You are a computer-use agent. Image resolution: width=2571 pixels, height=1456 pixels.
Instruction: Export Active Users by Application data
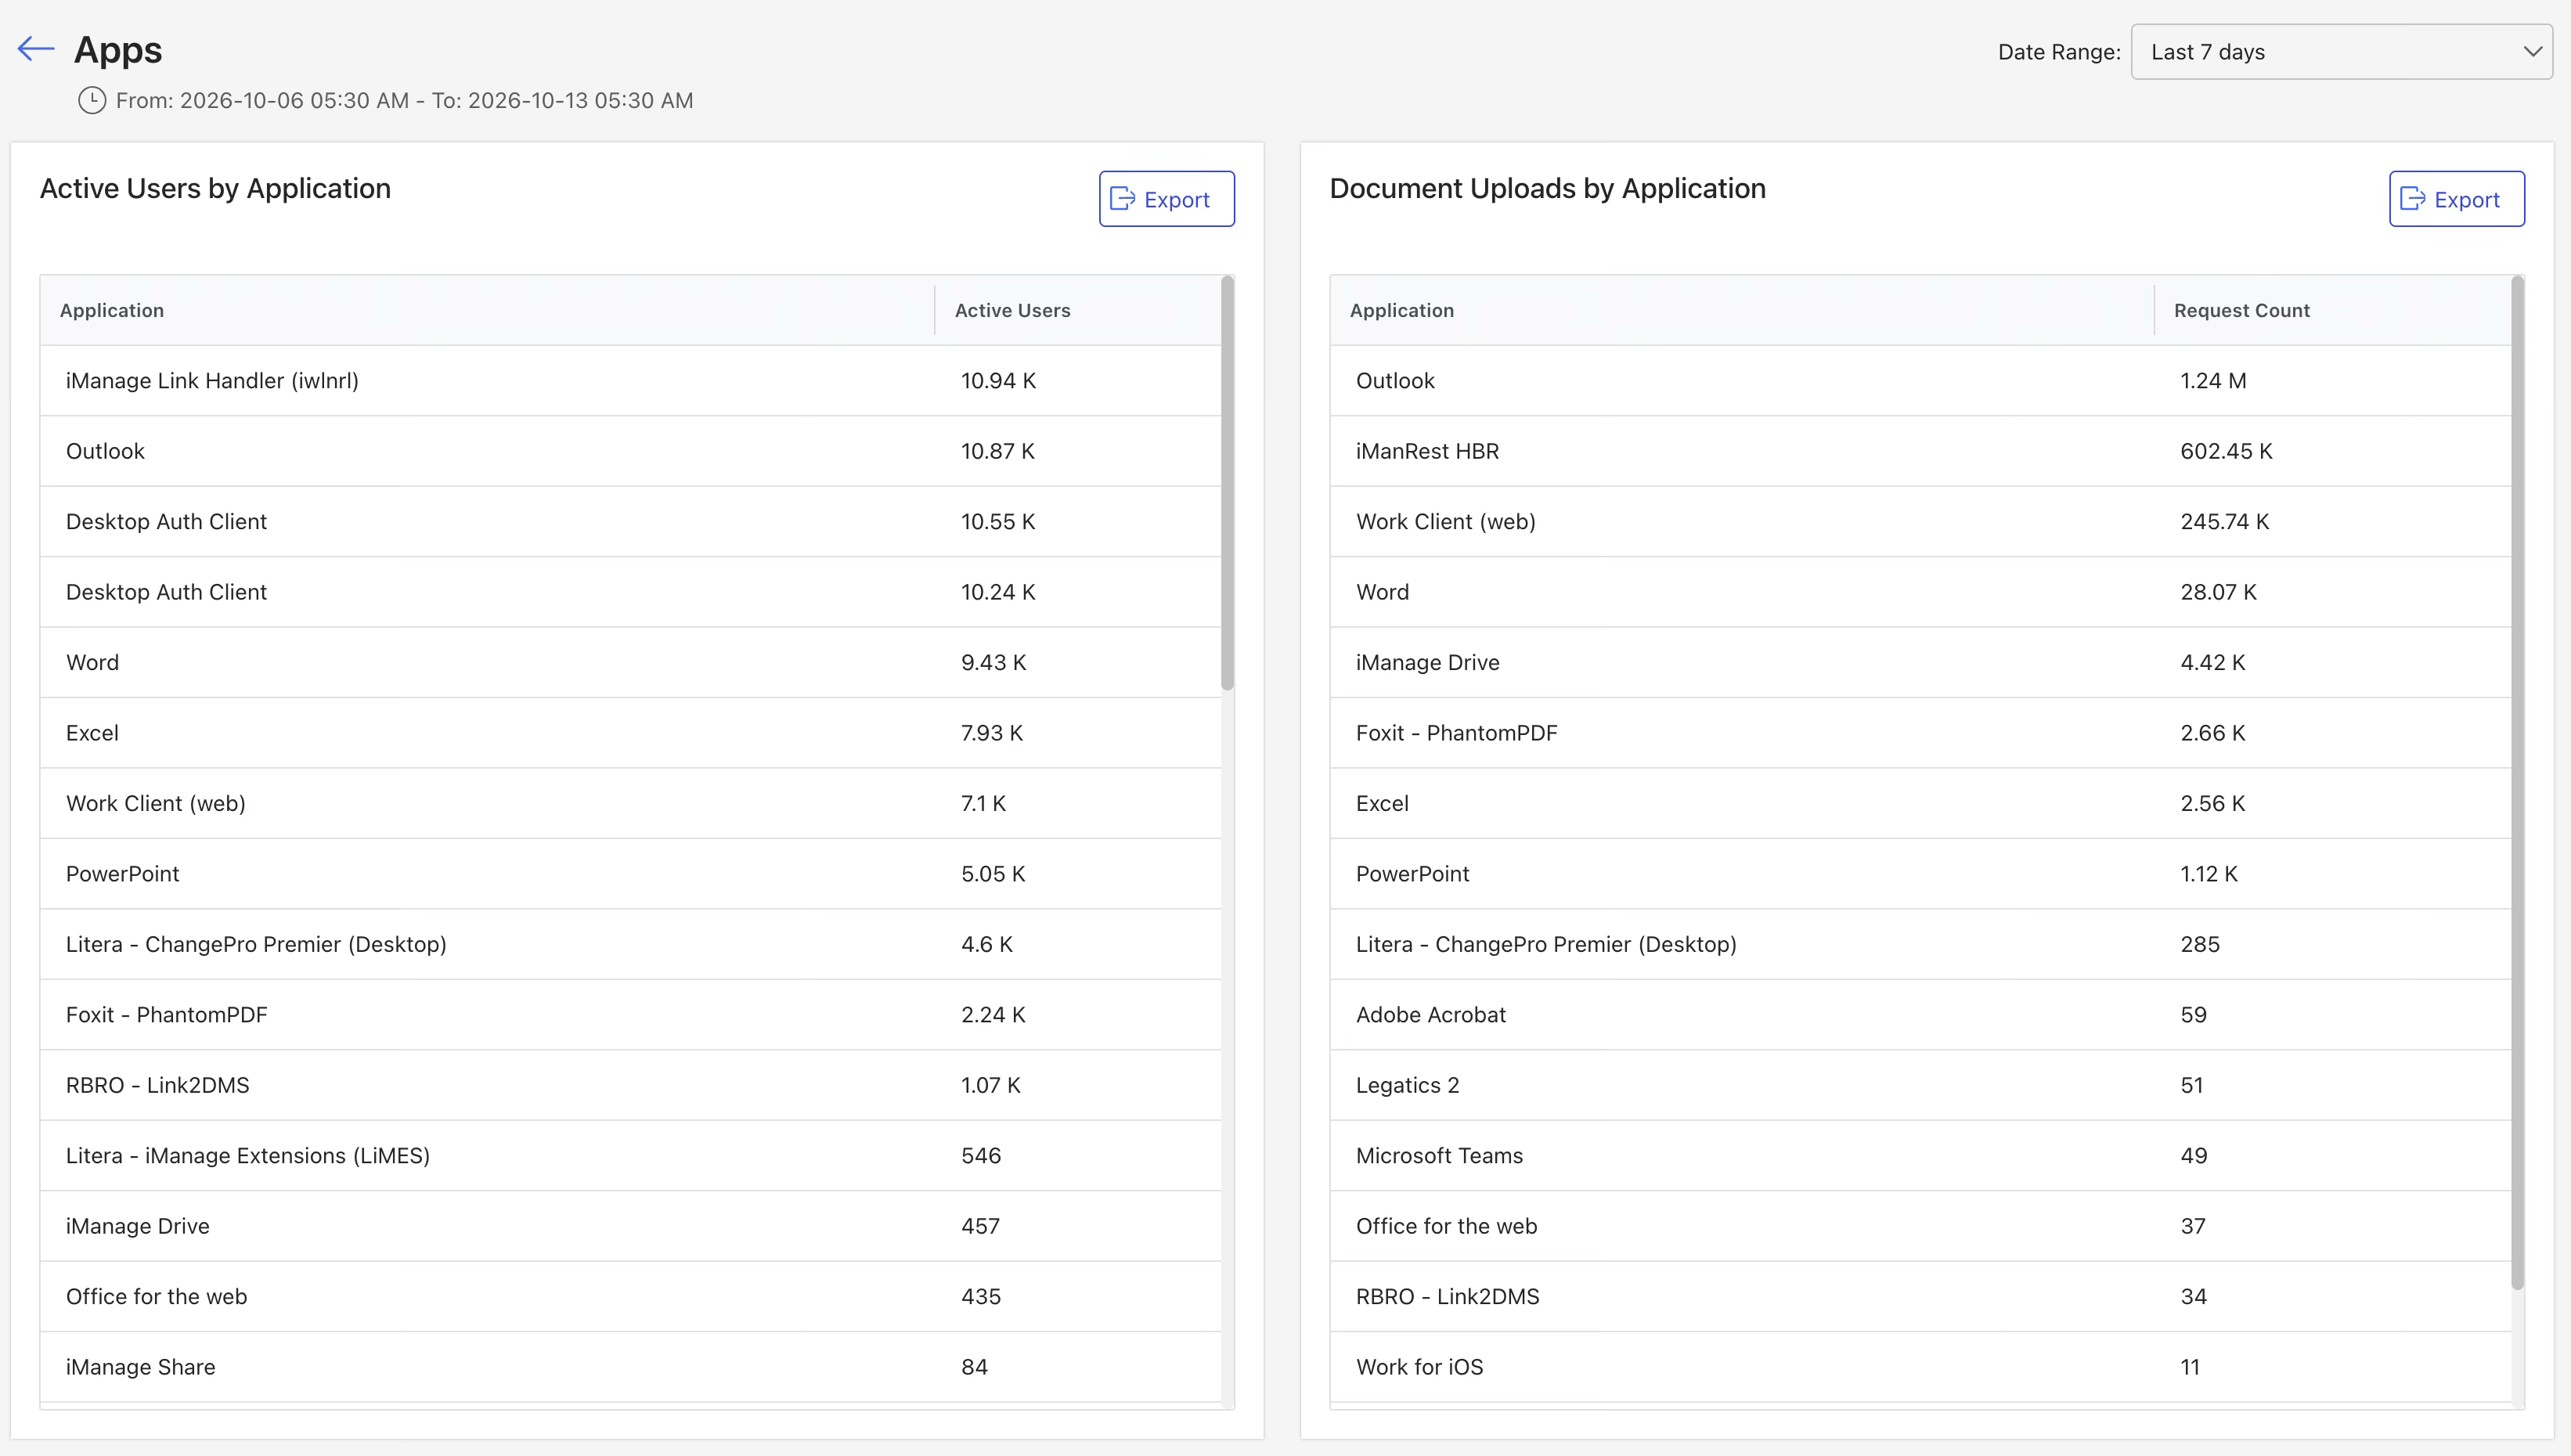coord(1166,199)
